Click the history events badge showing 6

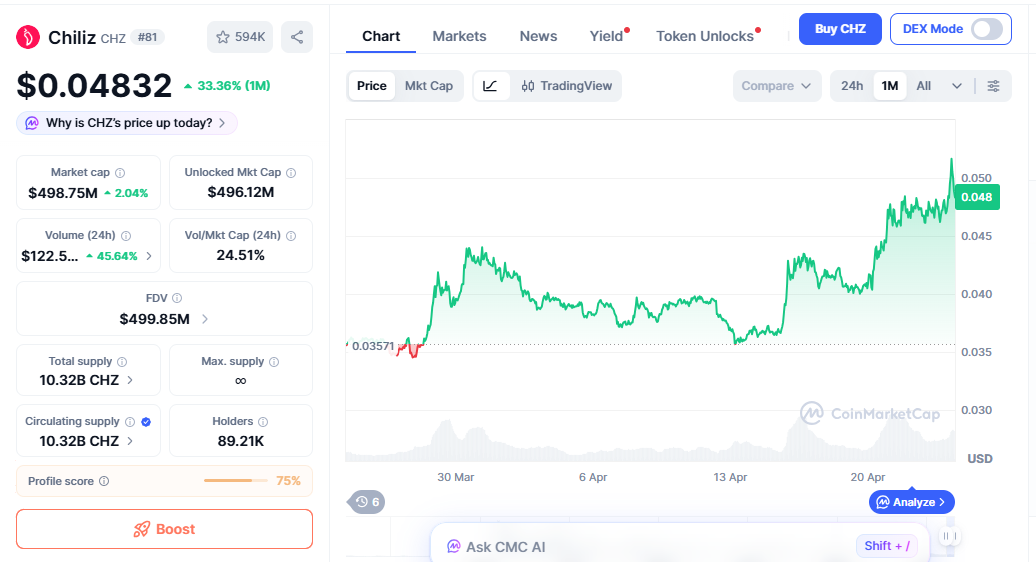click(x=367, y=502)
